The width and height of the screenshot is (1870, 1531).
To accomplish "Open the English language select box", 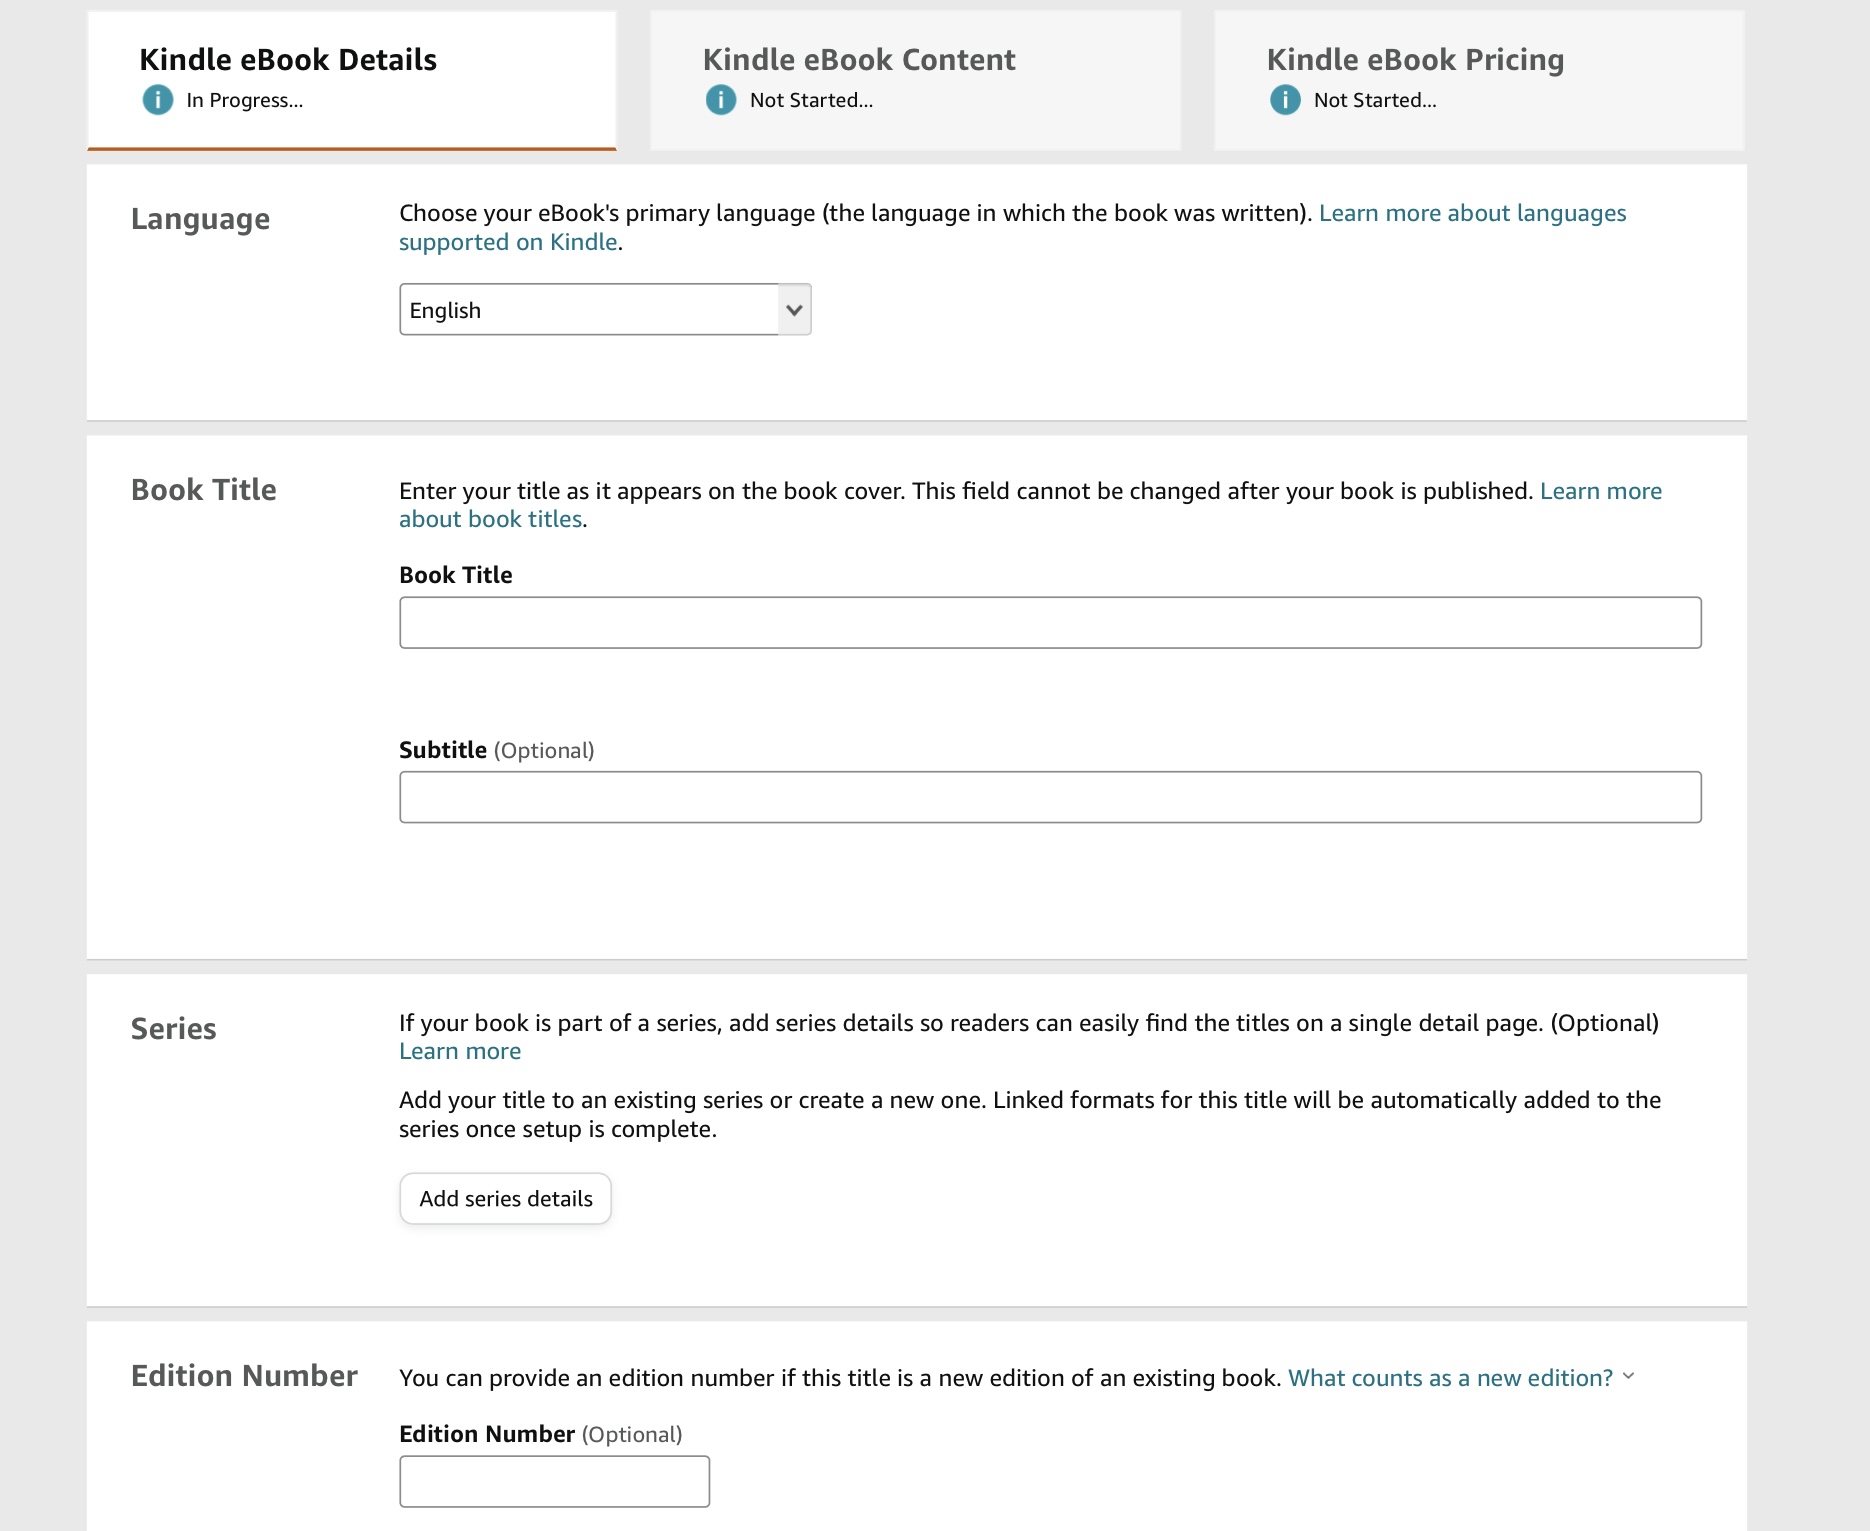I will 590,310.
